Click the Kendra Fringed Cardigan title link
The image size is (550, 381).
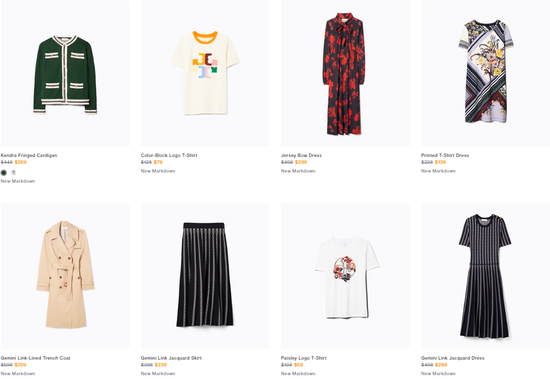pos(29,155)
